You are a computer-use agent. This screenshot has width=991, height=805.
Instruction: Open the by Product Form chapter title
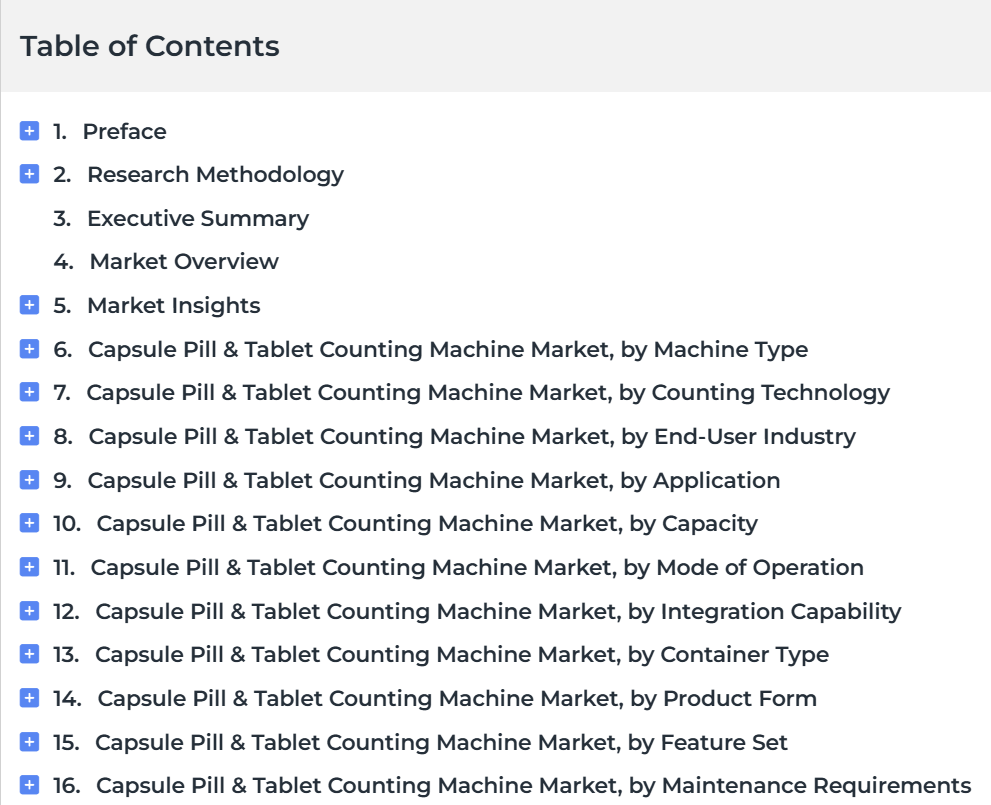point(457,699)
